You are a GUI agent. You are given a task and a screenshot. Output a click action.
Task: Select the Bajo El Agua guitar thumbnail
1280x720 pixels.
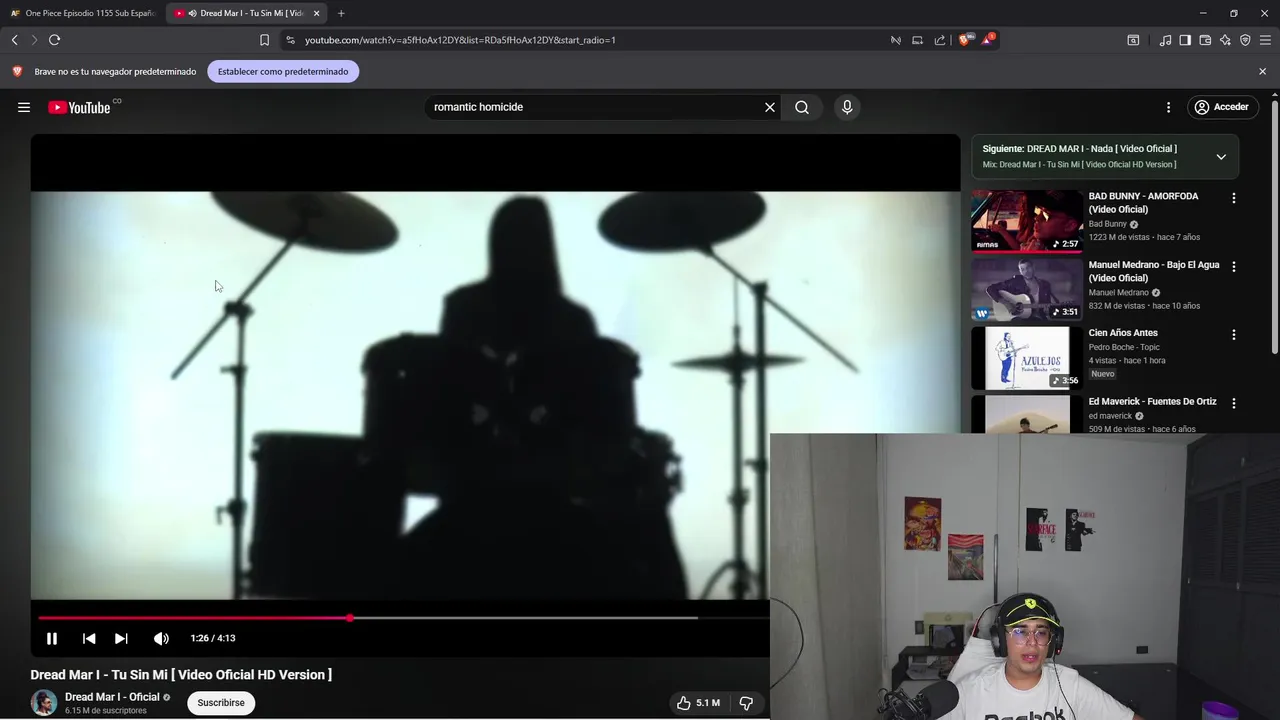coord(1027,289)
